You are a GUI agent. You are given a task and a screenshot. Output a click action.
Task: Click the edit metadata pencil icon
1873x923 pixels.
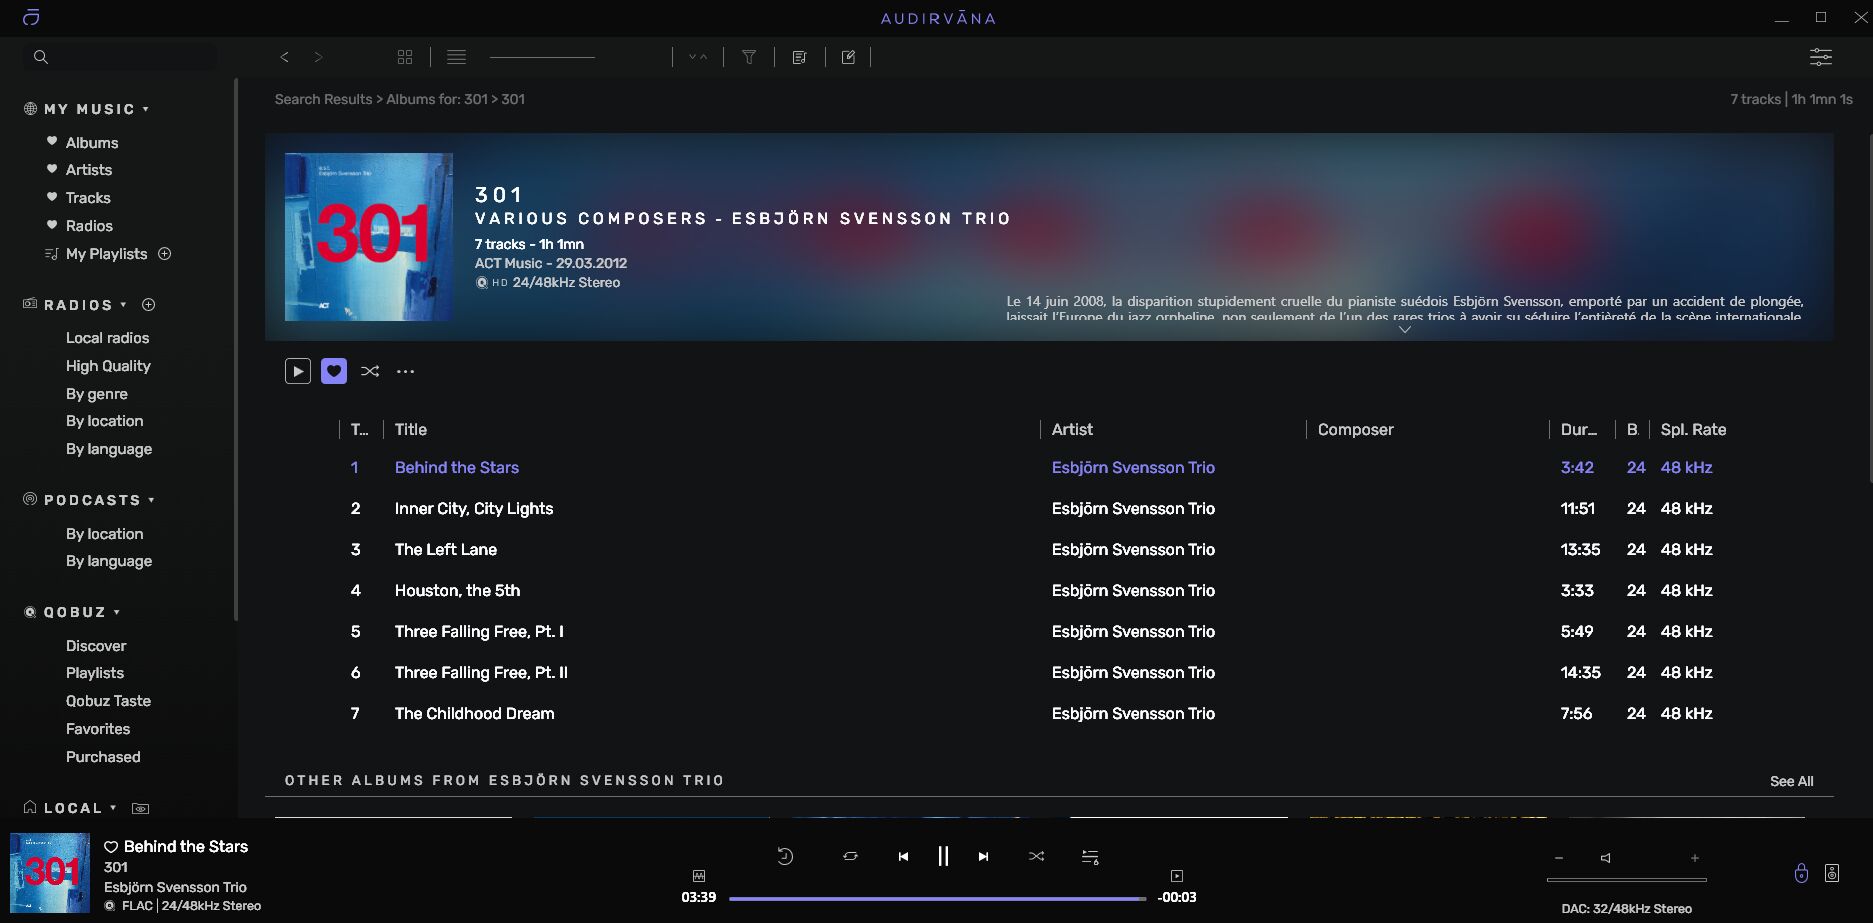[848, 57]
